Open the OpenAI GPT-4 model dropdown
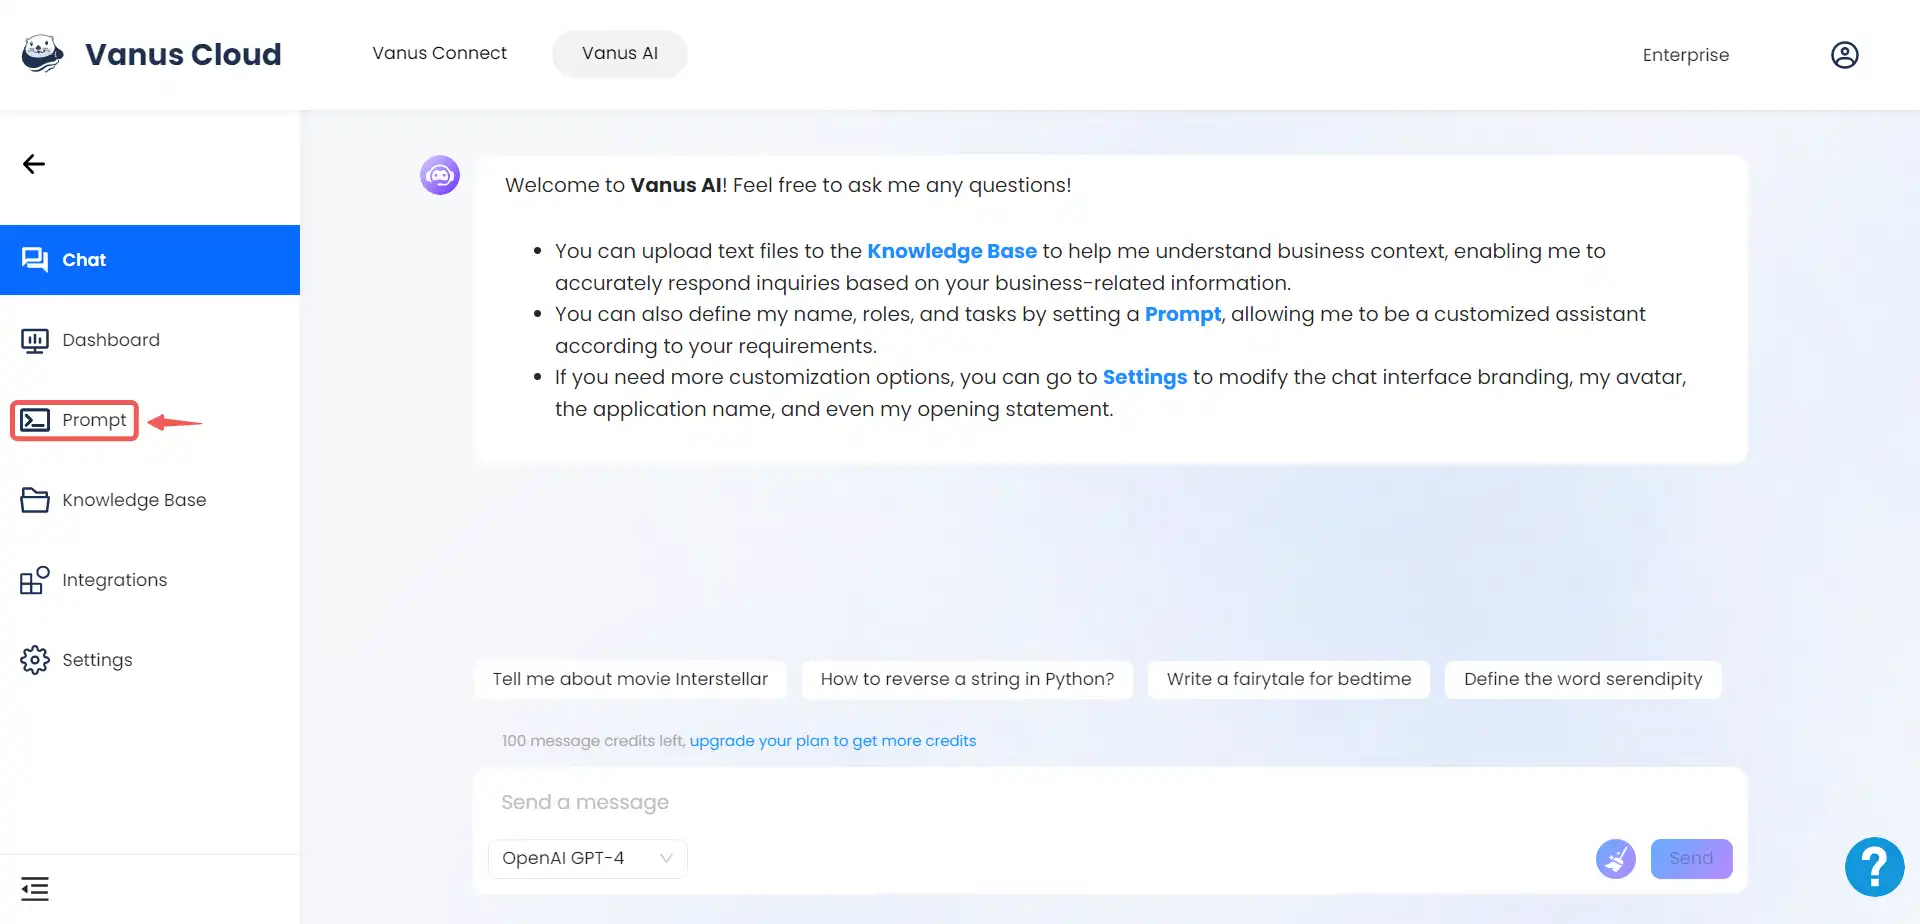1920x924 pixels. [587, 858]
